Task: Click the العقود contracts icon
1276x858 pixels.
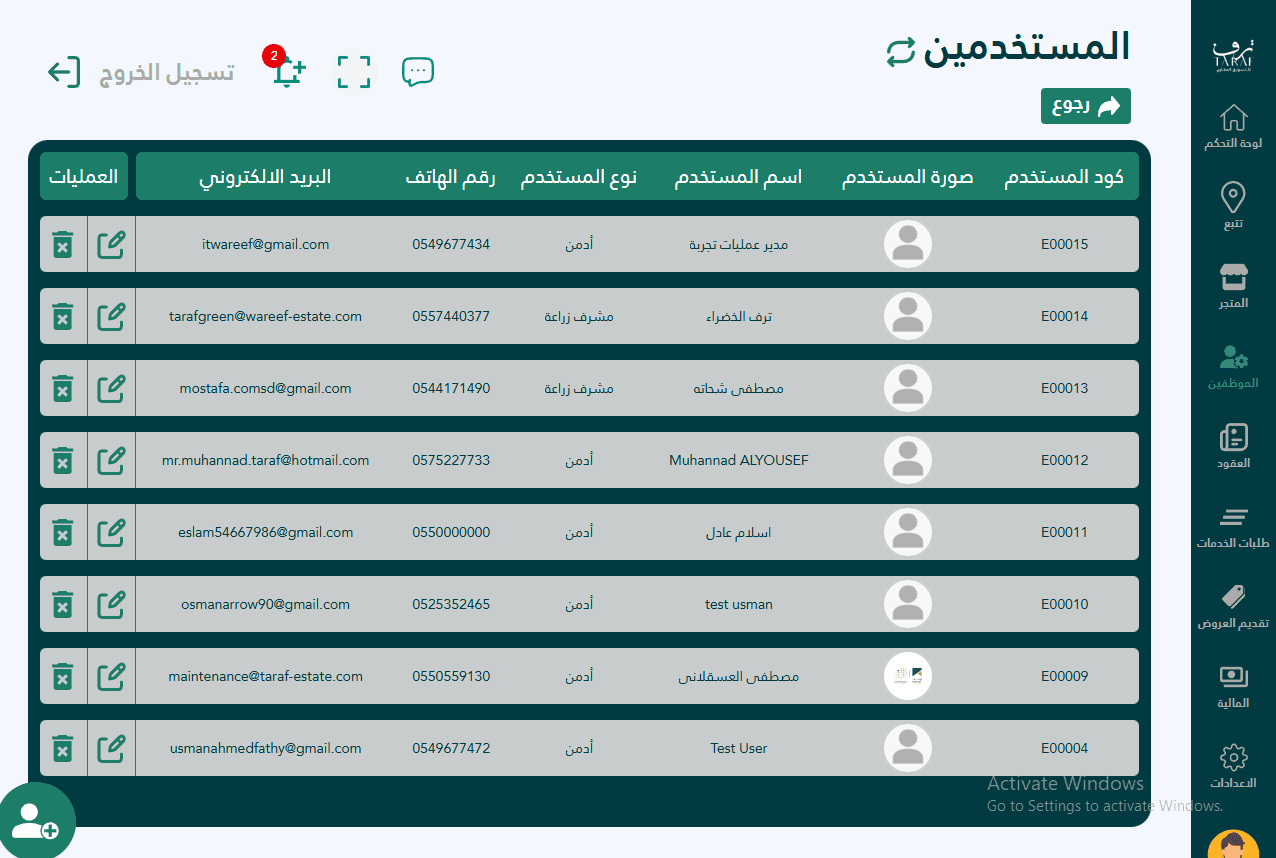Action: [x=1233, y=449]
